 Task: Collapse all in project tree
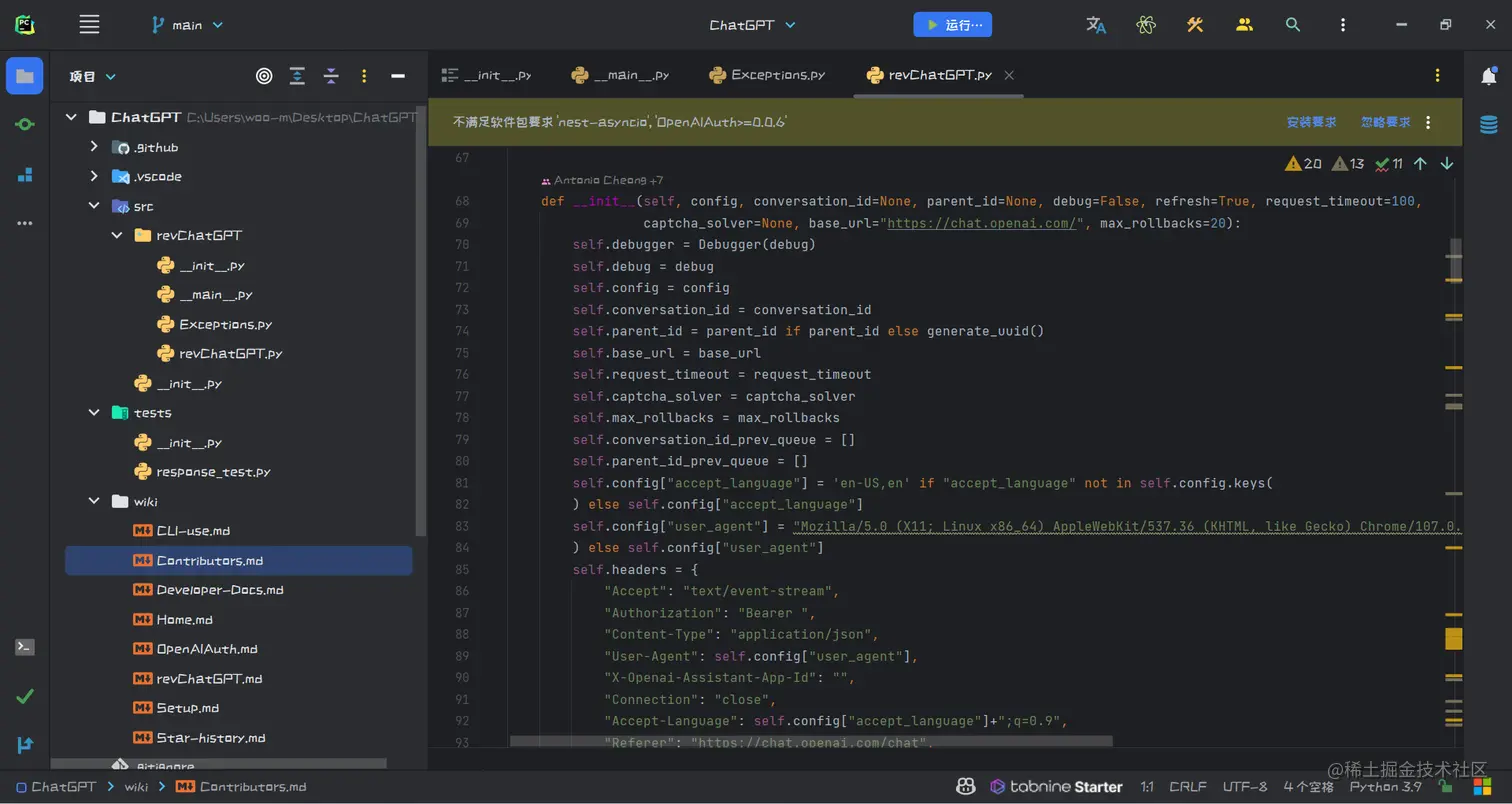pyautogui.click(x=331, y=76)
